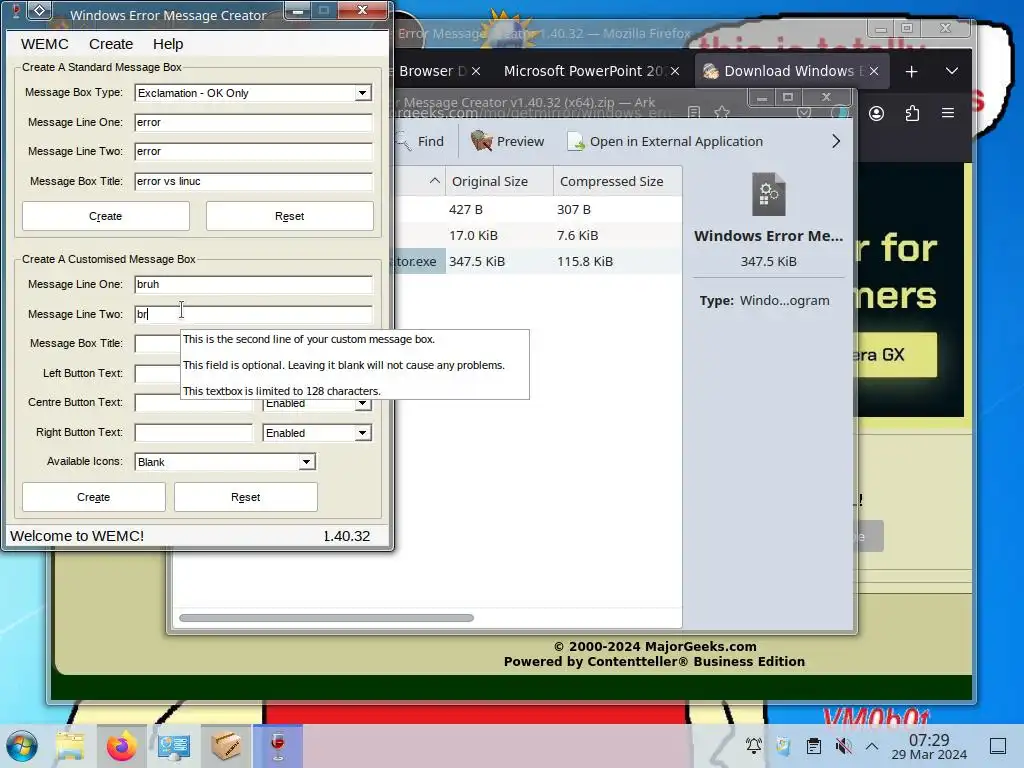Click show desktop button
Image resolution: width=1024 pixels, height=768 pixels.
pos(998,746)
